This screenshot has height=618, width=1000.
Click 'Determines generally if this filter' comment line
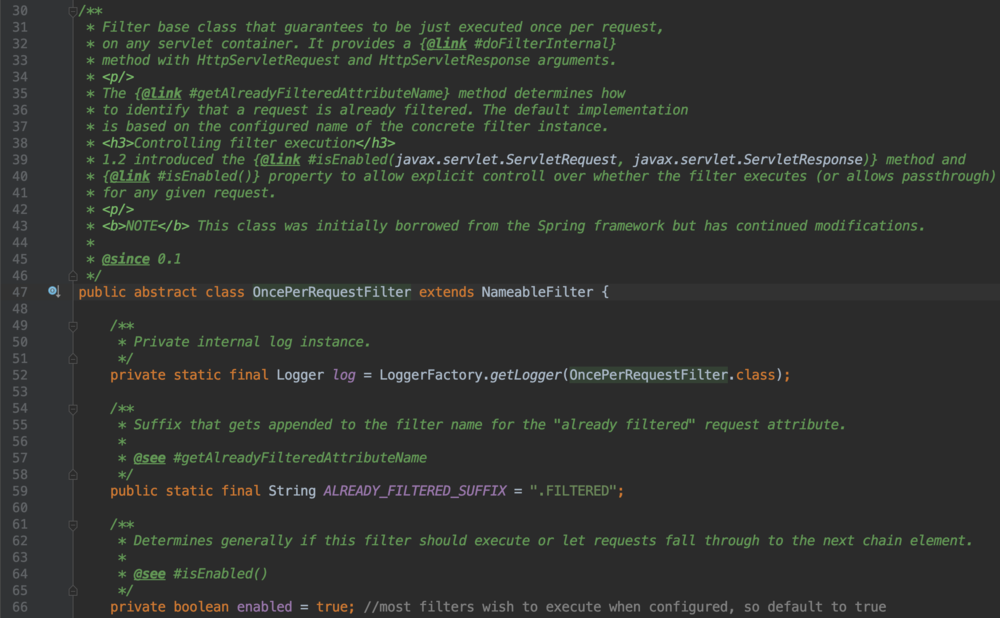point(552,541)
